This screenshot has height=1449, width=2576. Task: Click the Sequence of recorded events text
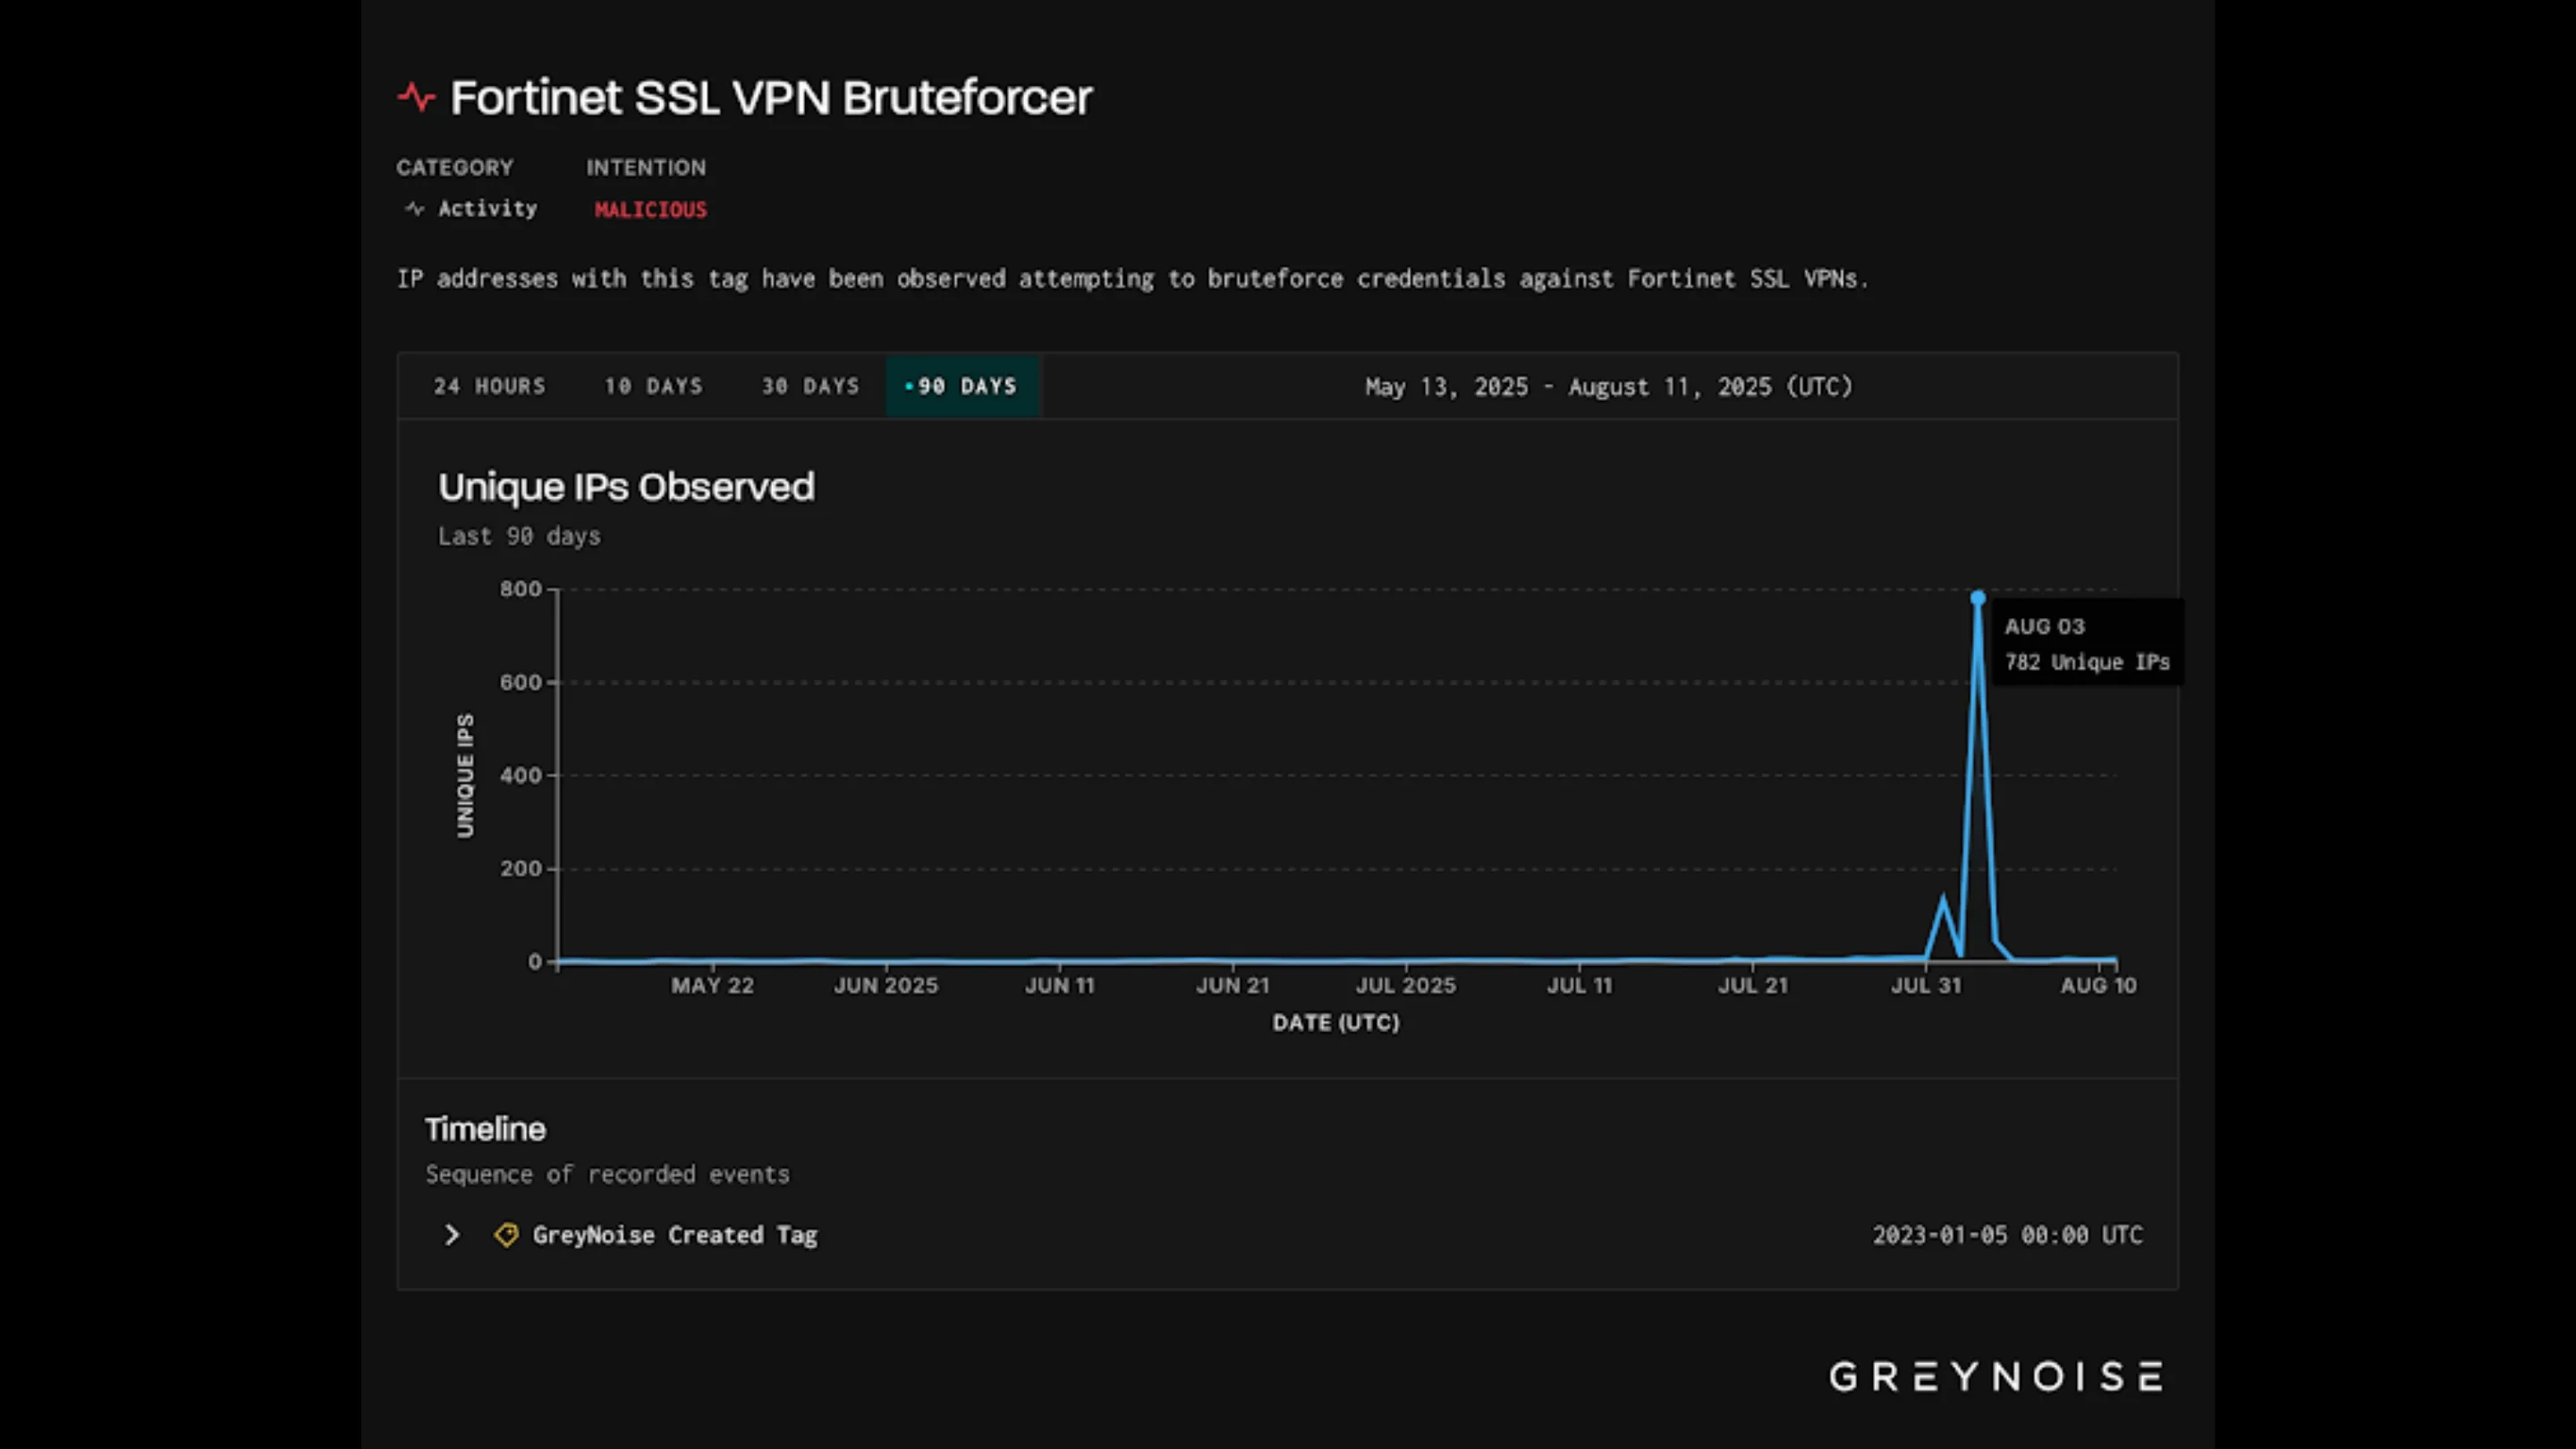pyautogui.click(x=607, y=1174)
